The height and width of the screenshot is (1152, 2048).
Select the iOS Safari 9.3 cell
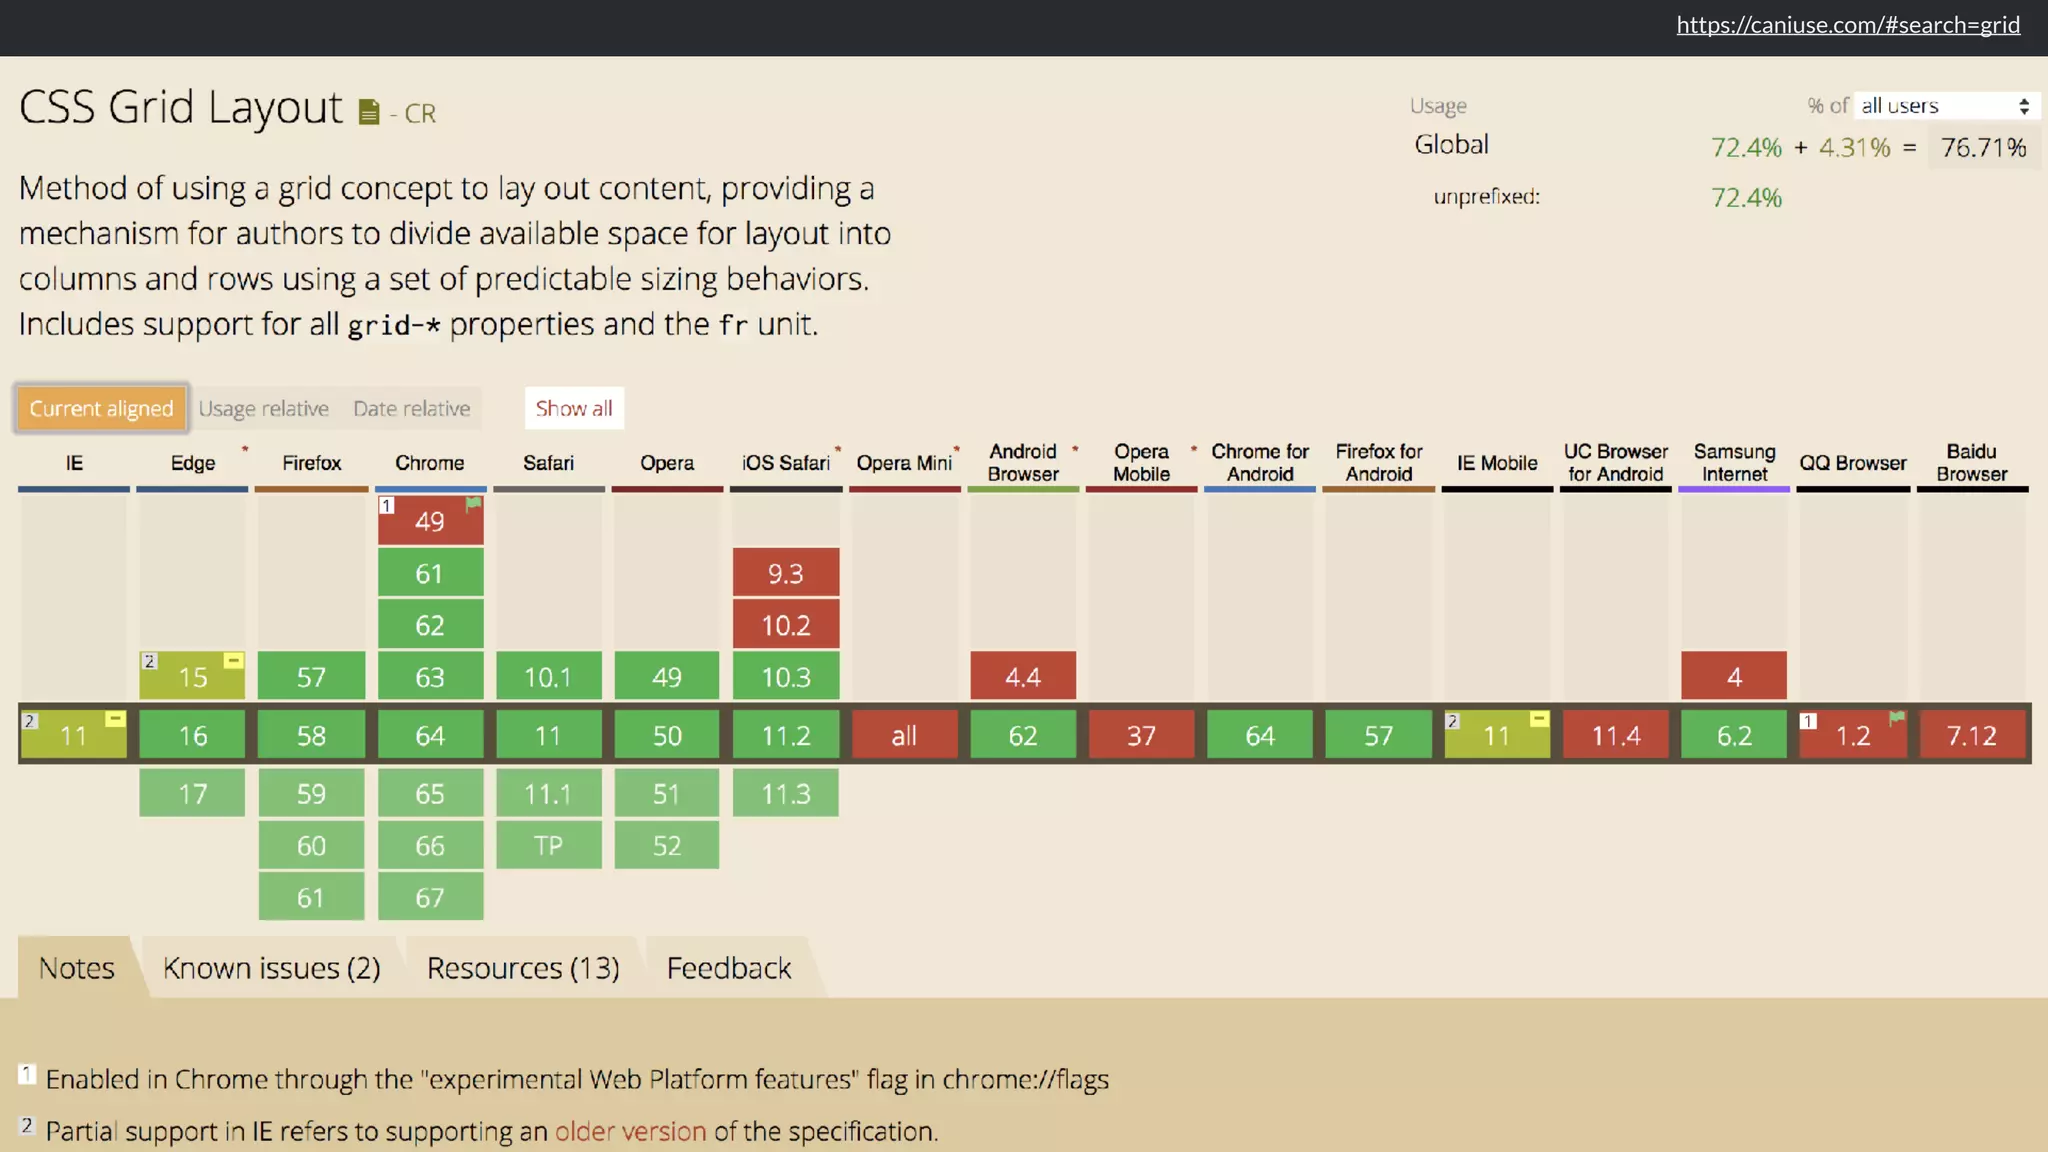(x=786, y=573)
